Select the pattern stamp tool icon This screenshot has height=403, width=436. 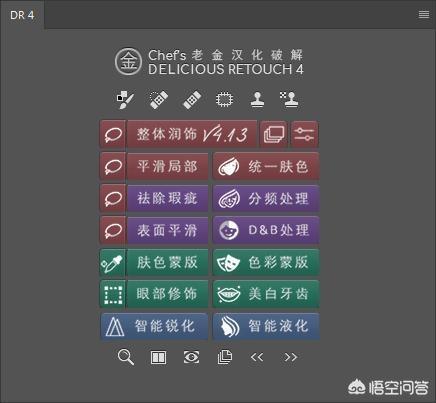289,100
